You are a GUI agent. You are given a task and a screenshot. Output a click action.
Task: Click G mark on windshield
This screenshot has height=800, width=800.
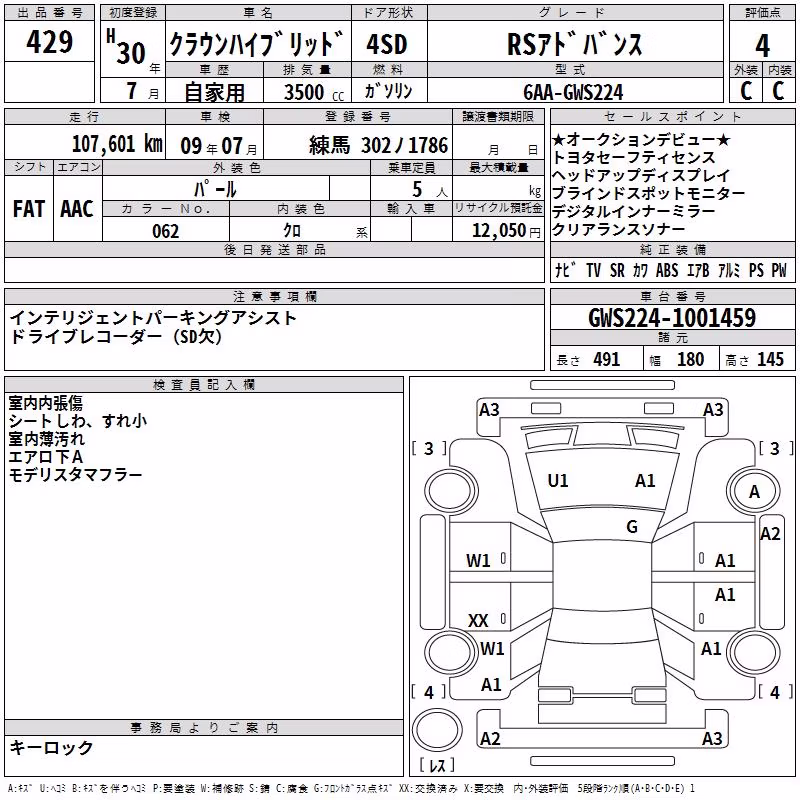[x=632, y=527]
